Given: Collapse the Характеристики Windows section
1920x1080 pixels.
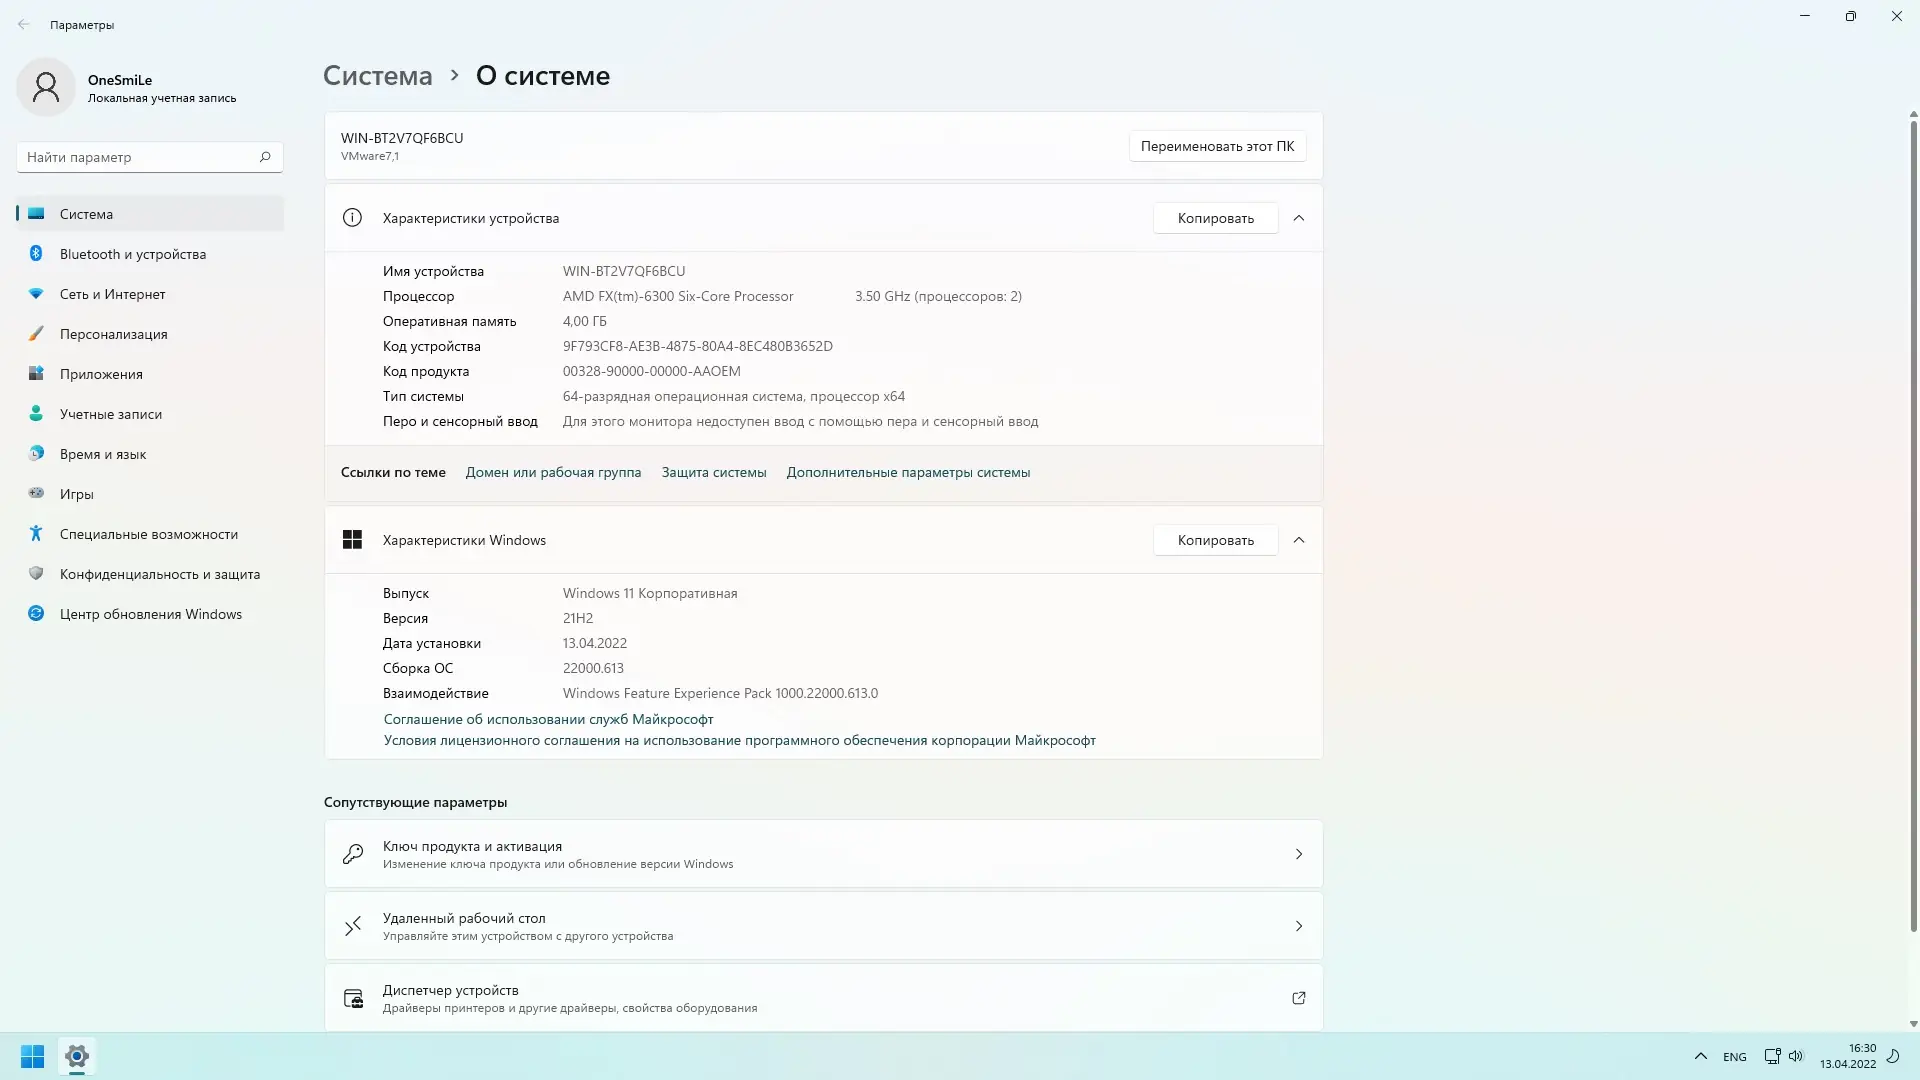Looking at the screenshot, I should 1298,540.
